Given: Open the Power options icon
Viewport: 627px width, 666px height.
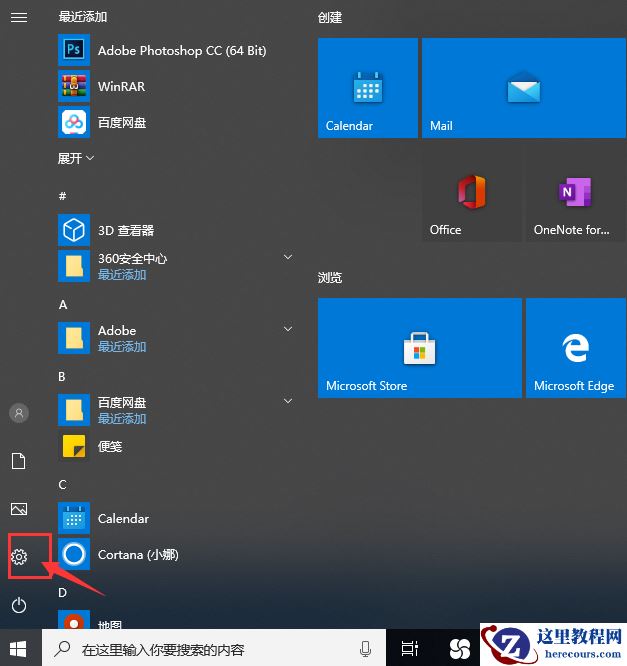Looking at the screenshot, I should [19, 605].
